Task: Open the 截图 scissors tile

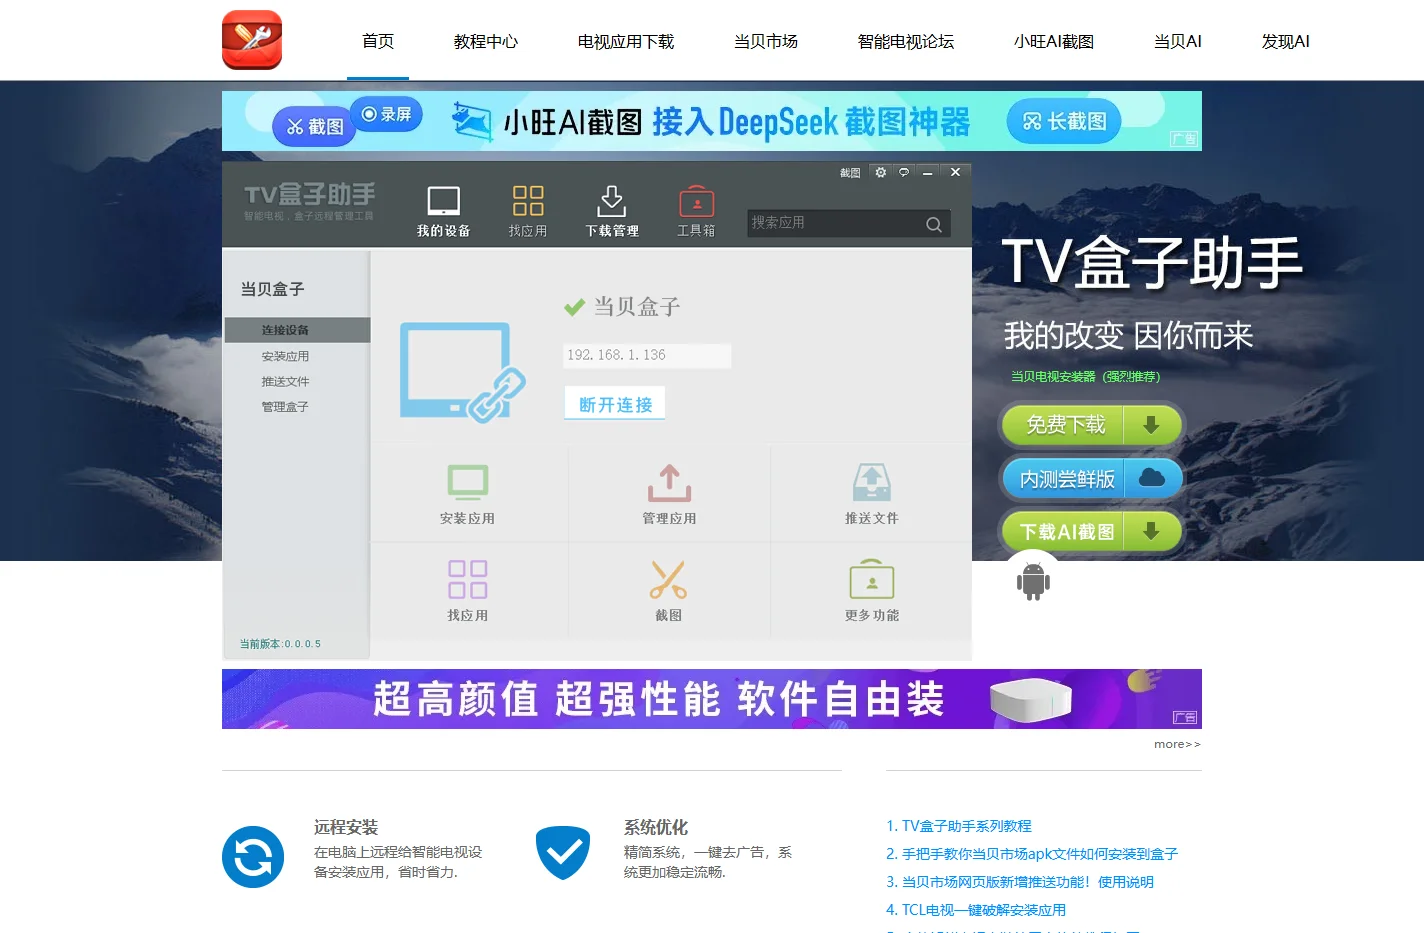Action: (x=668, y=591)
